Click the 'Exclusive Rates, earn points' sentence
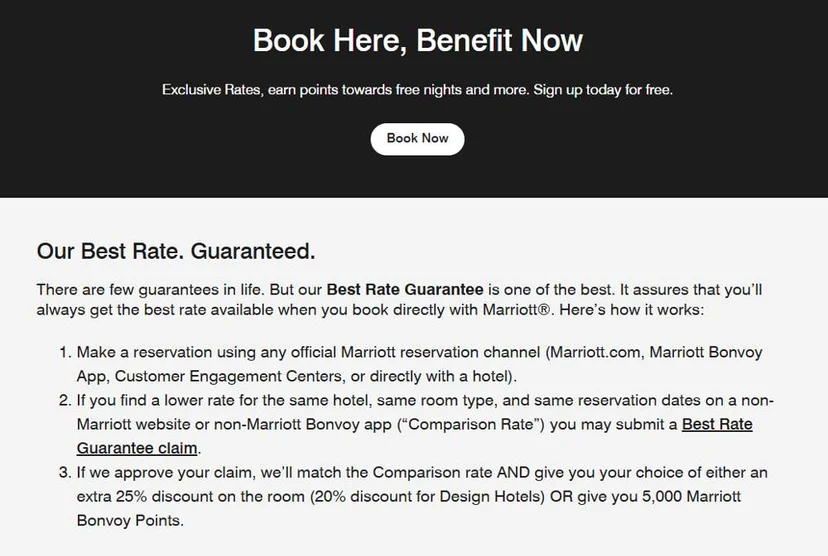828x556 pixels. click(x=345, y=90)
